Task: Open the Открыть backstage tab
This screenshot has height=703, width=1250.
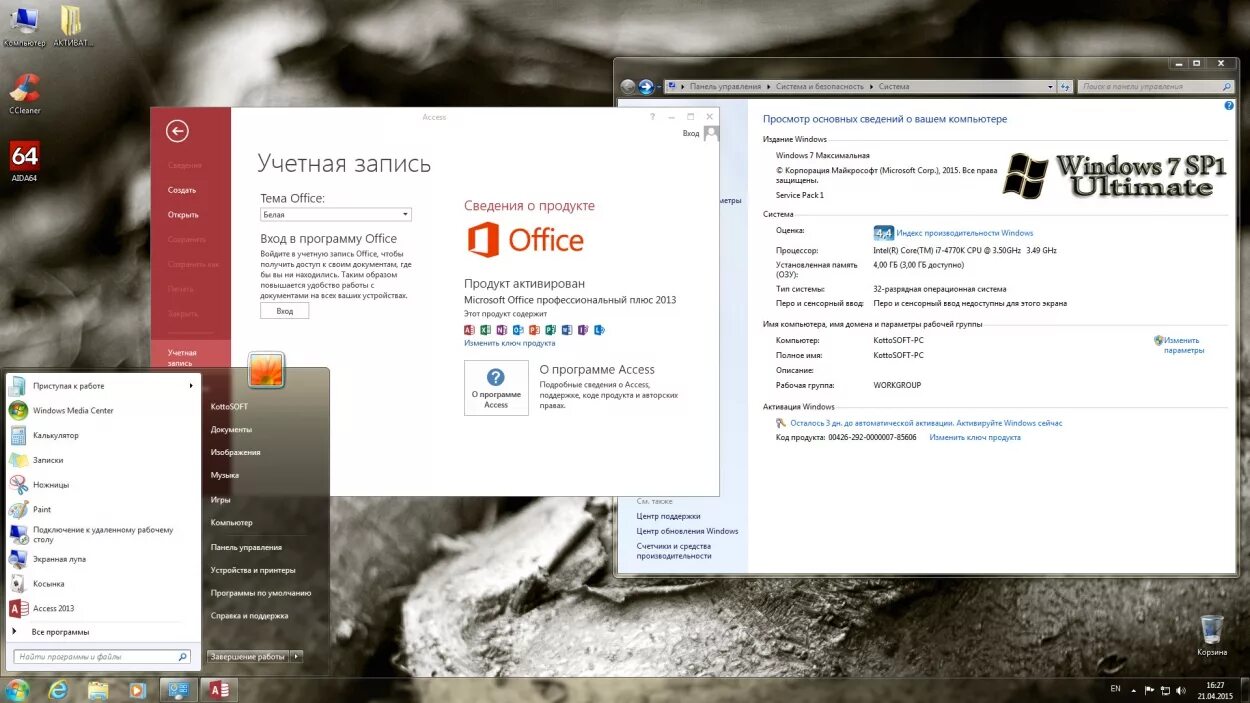Action: [x=183, y=215]
